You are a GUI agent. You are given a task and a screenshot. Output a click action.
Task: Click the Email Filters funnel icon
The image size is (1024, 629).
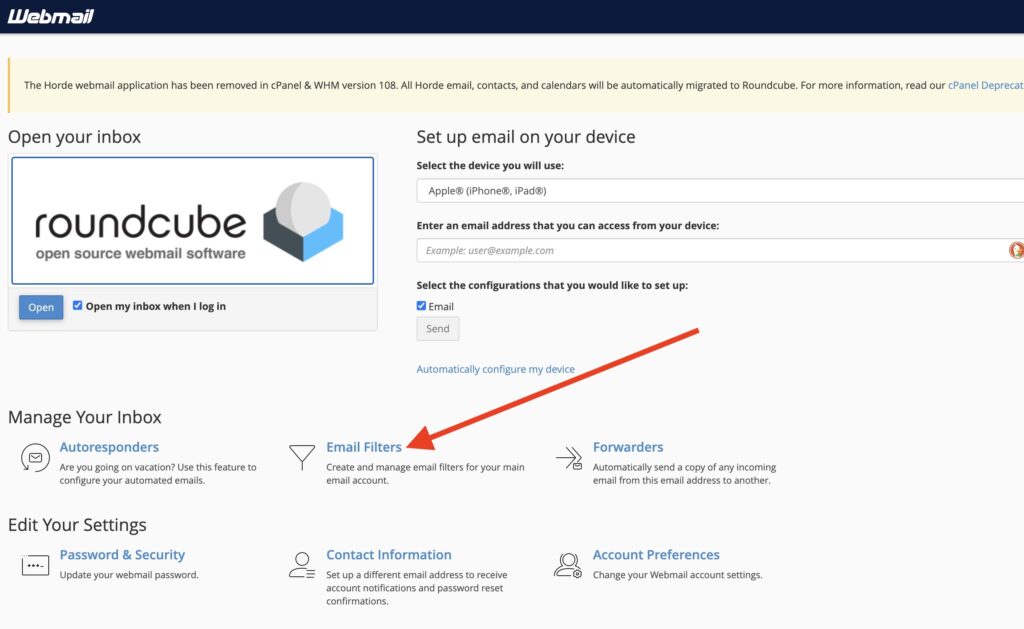pyautogui.click(x=301, y=458)
